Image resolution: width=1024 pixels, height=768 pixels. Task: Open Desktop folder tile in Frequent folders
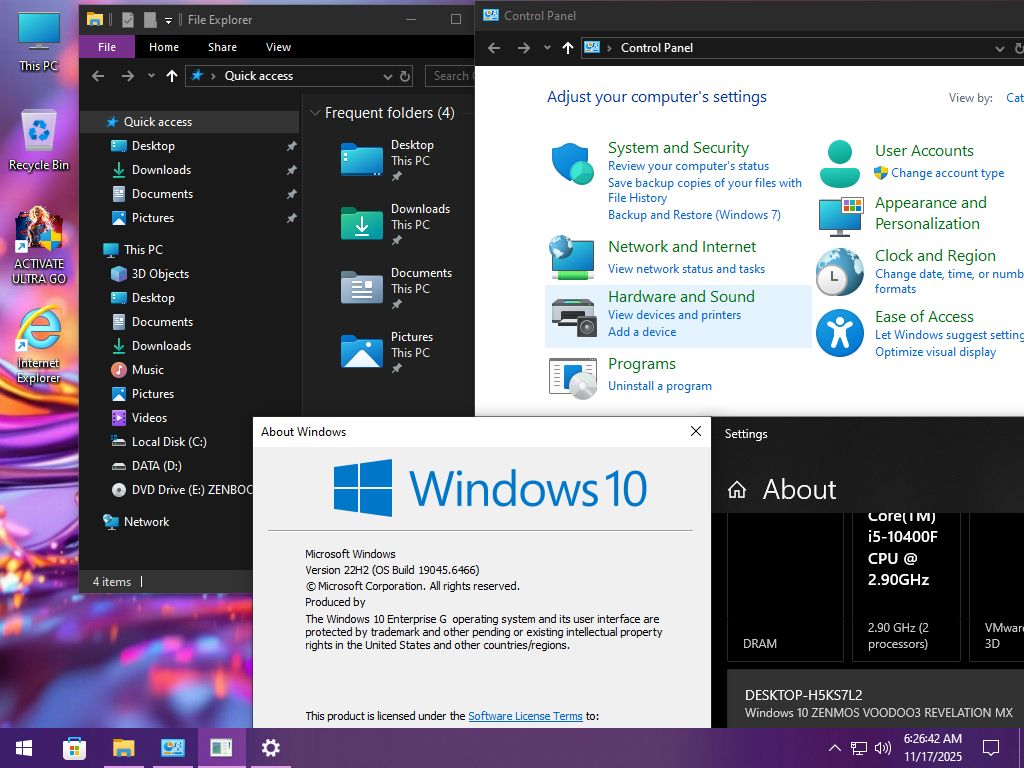coord(396,160)
